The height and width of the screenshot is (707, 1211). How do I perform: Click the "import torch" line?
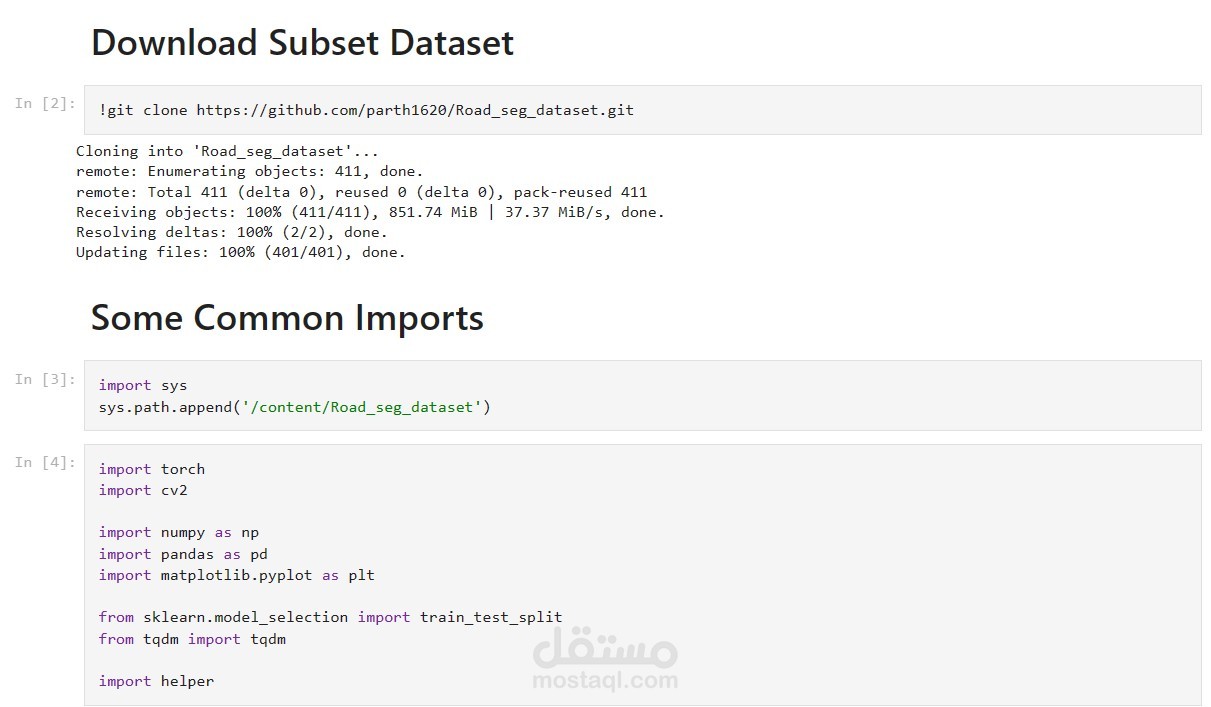coord(151,469)
